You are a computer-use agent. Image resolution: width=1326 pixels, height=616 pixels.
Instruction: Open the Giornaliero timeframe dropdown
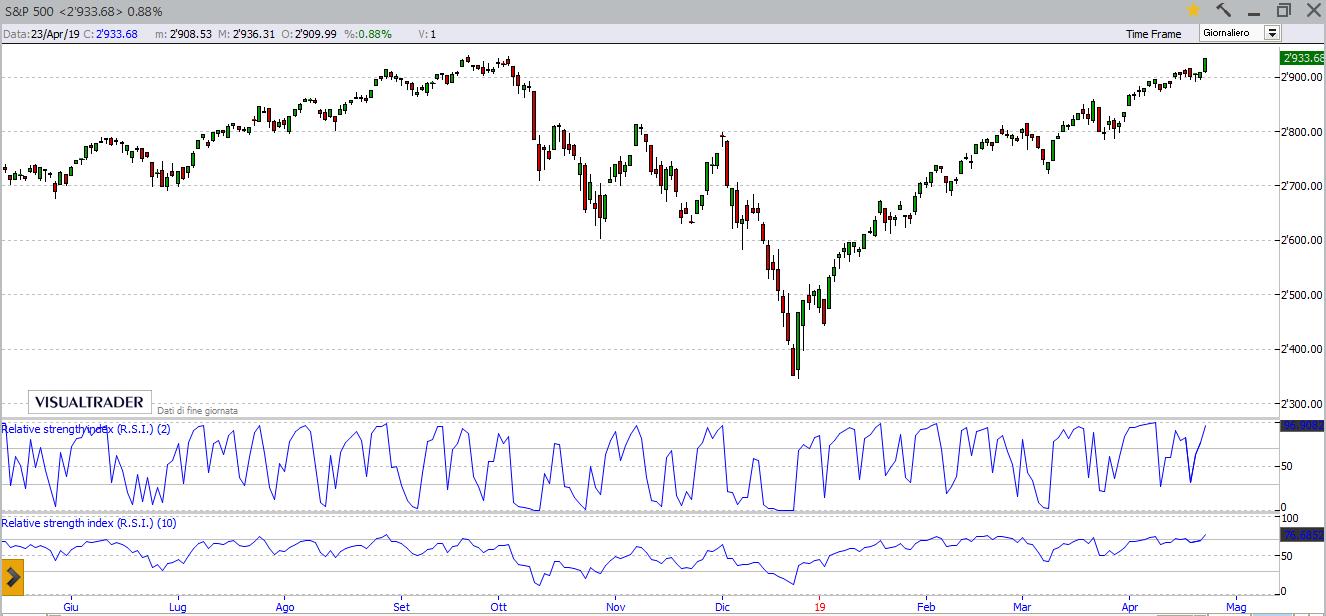[1271, 32]
